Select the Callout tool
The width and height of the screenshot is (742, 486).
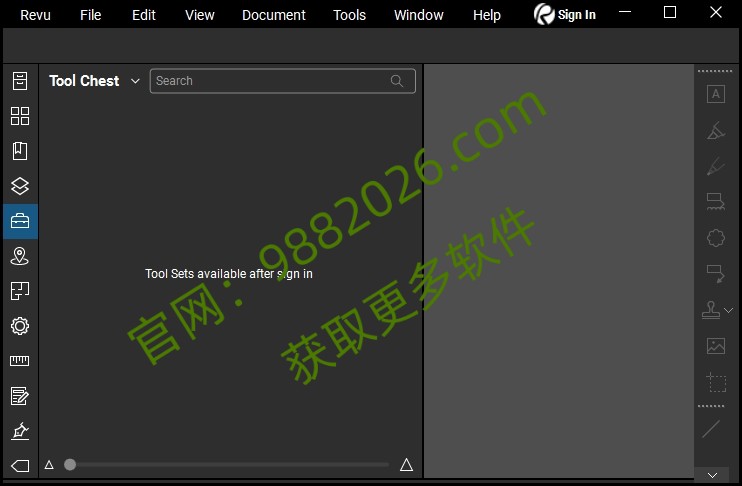[716, 274]
